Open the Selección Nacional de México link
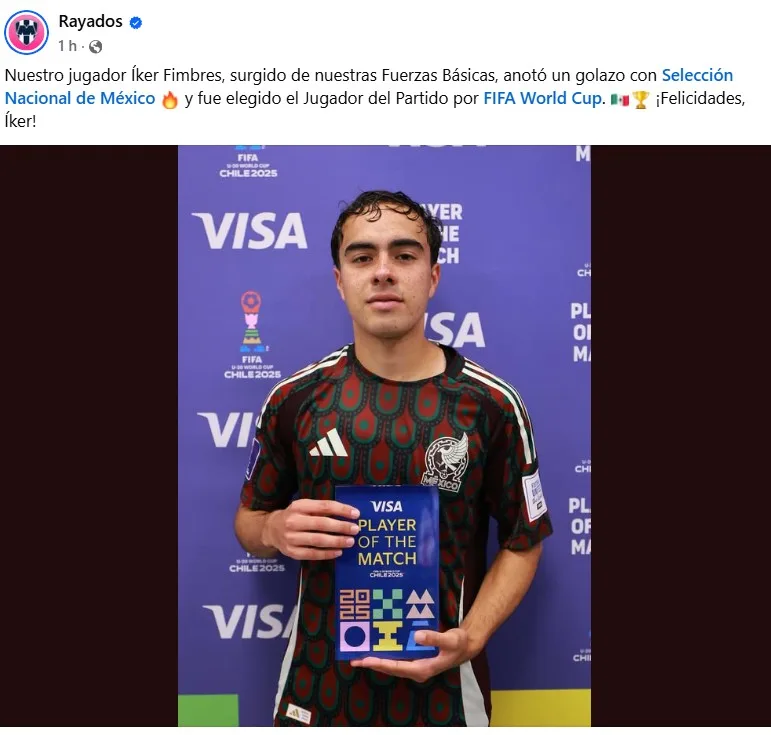The height and width of the screenshot is (735, 771). point(369,87)
